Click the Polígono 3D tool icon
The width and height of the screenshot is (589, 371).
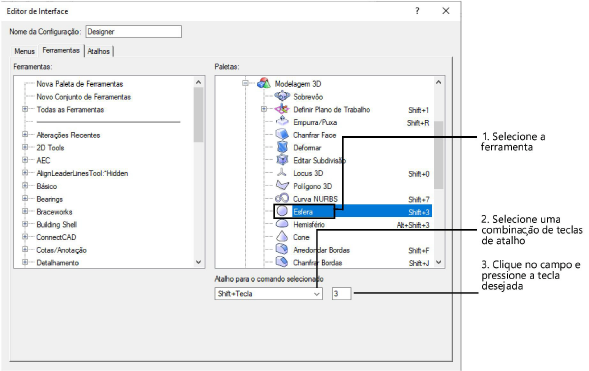(x=282, y=186)
